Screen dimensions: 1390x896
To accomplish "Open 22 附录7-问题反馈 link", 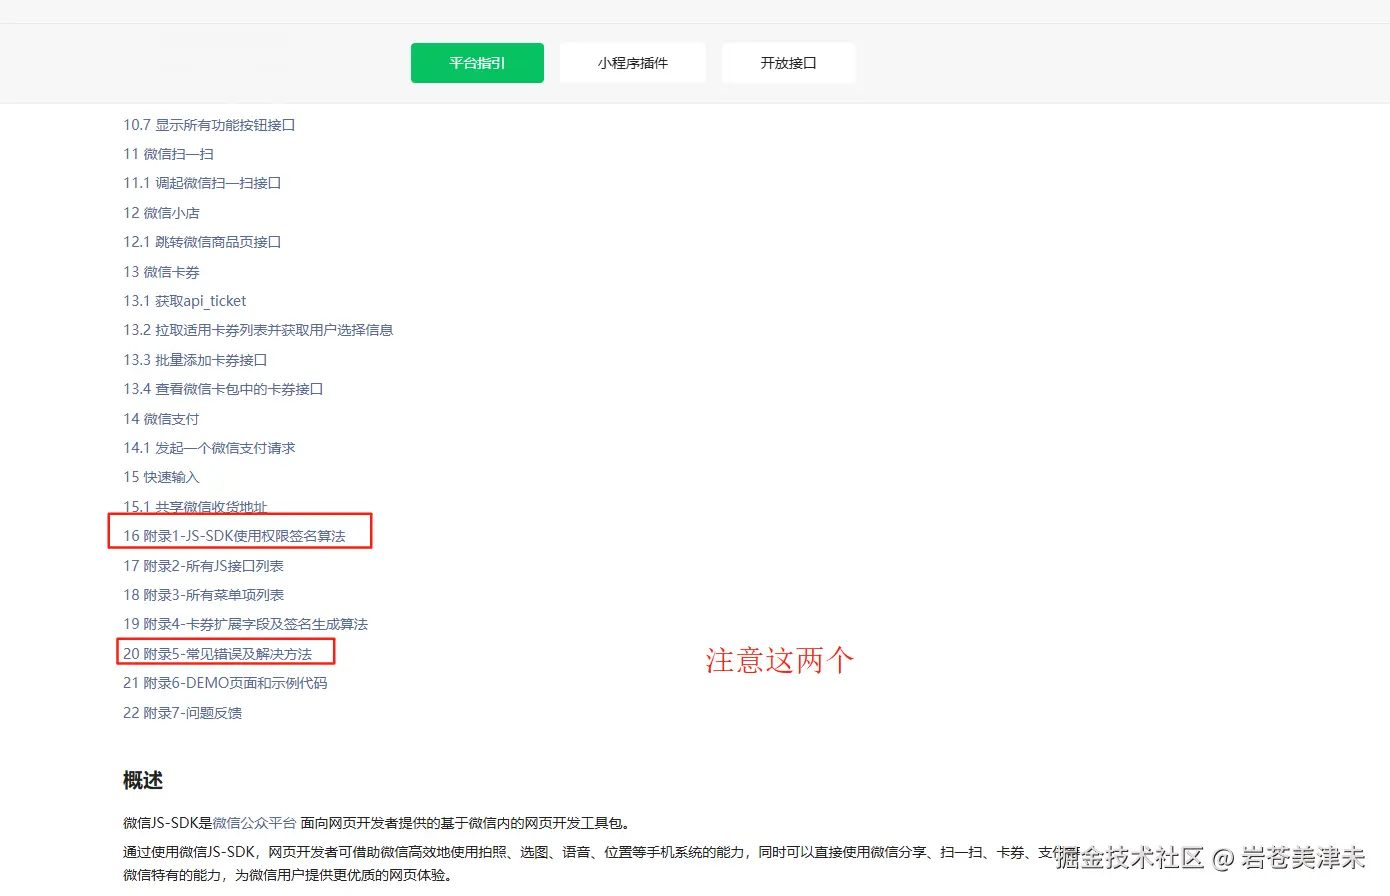I will [182, 713].
